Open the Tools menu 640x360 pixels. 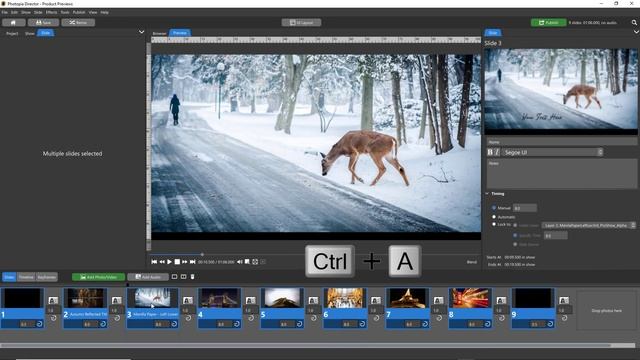point(65,12)
